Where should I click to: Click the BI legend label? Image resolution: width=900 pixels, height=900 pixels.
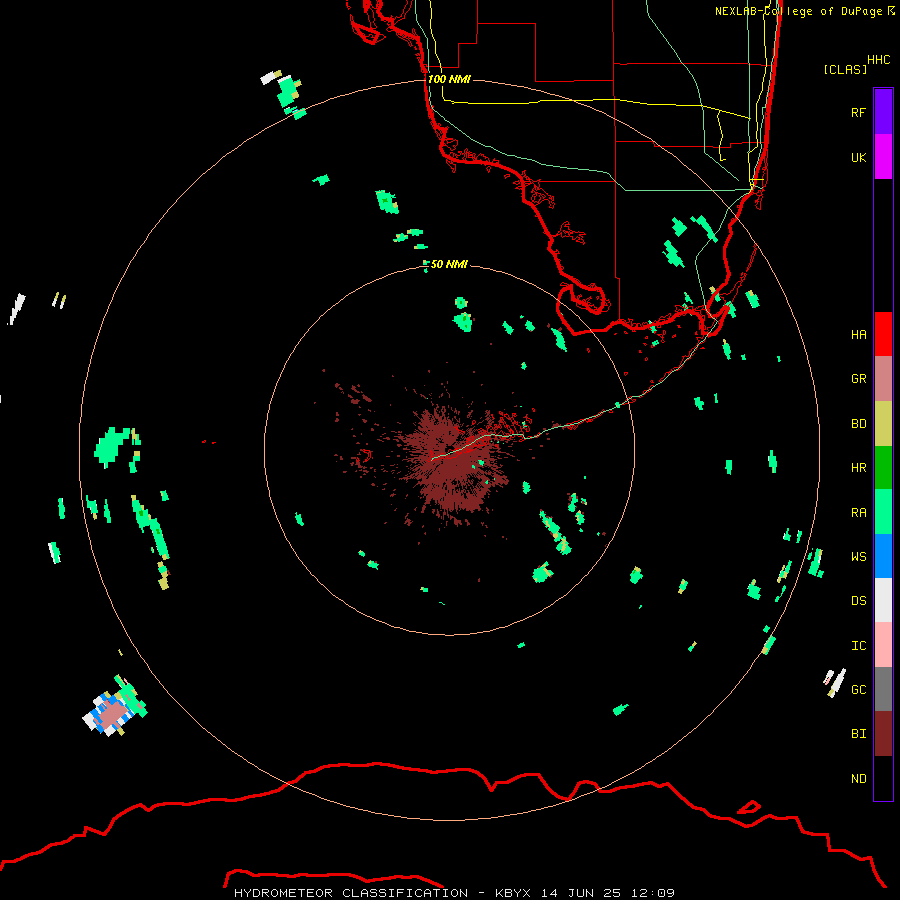coord(858,734)
